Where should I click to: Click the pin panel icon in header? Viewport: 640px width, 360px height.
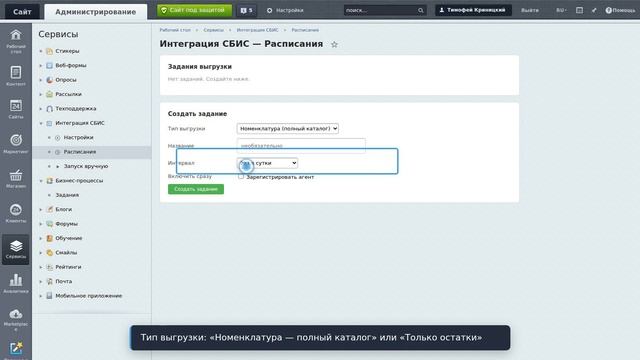point(594,10)
